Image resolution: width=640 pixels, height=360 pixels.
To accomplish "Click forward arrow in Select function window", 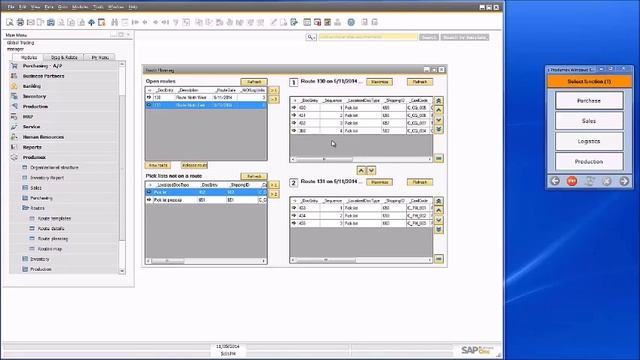I will coord(624,181).
